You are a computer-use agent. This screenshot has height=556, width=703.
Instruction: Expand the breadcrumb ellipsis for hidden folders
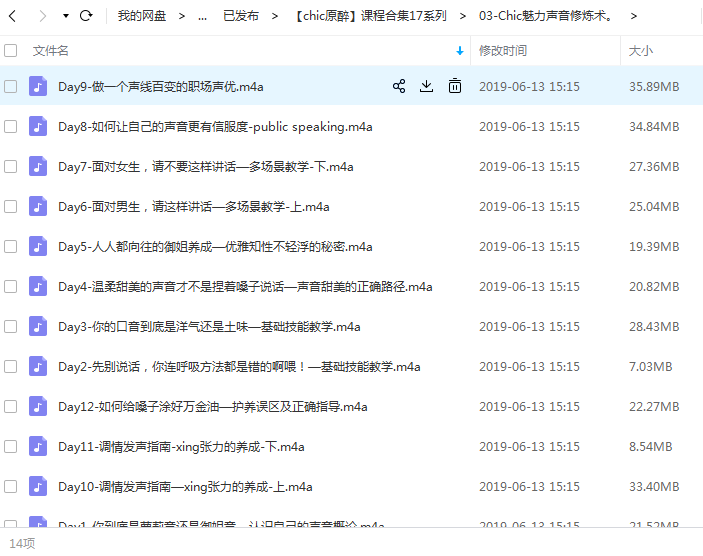click(203, 16)
